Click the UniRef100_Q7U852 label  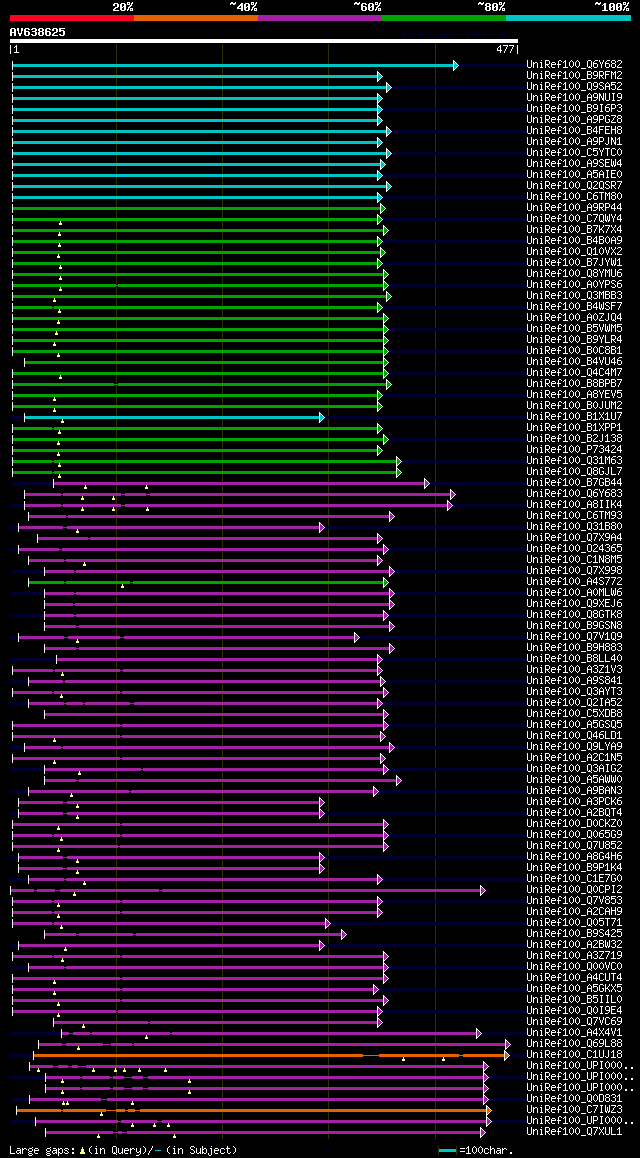(x=574, y=846)
